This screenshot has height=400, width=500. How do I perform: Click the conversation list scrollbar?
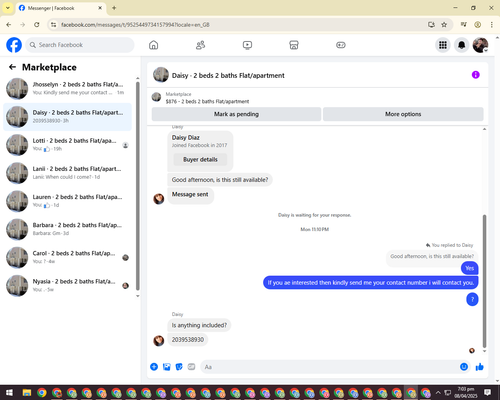click(x=138, y=186)
